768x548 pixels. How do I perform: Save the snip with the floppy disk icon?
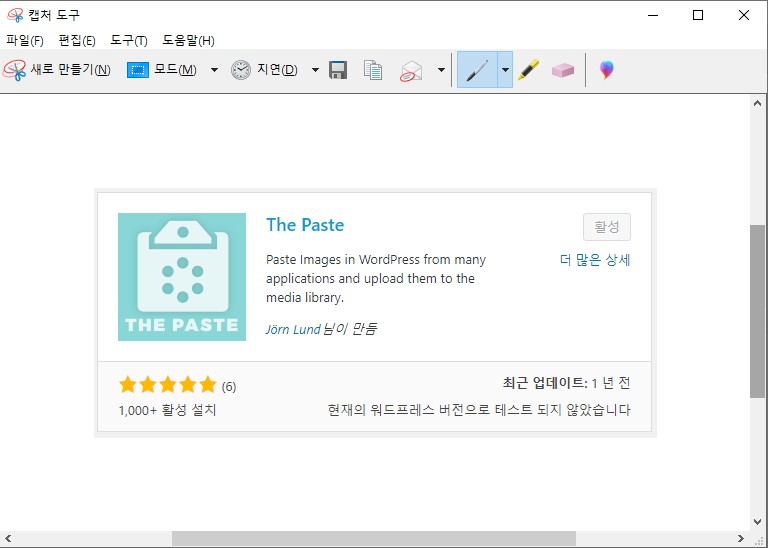point(338,70)
